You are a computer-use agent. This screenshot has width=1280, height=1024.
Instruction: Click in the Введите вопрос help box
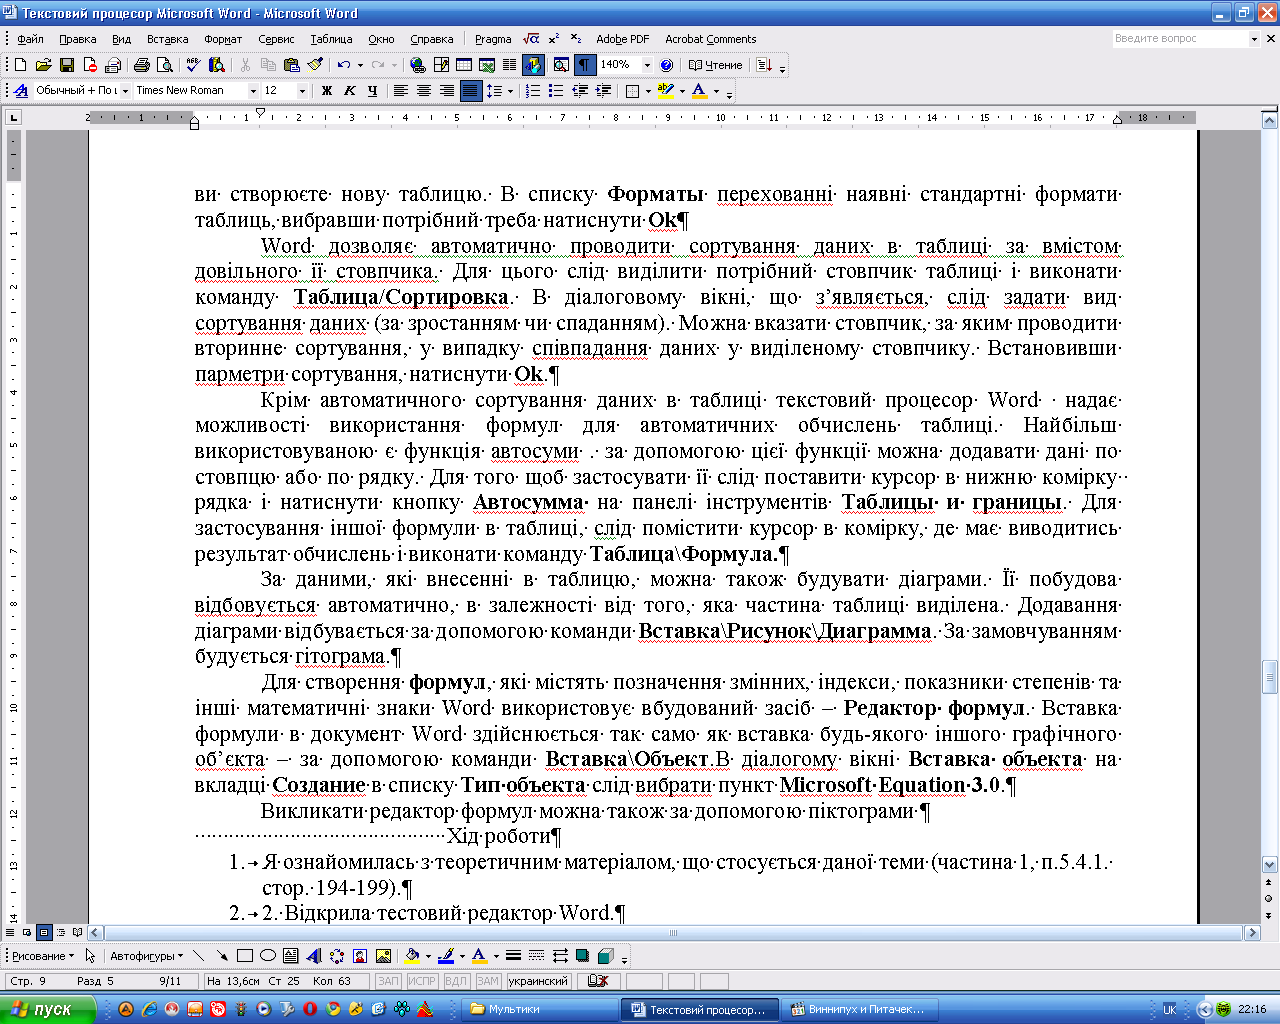pos(1180,38)
